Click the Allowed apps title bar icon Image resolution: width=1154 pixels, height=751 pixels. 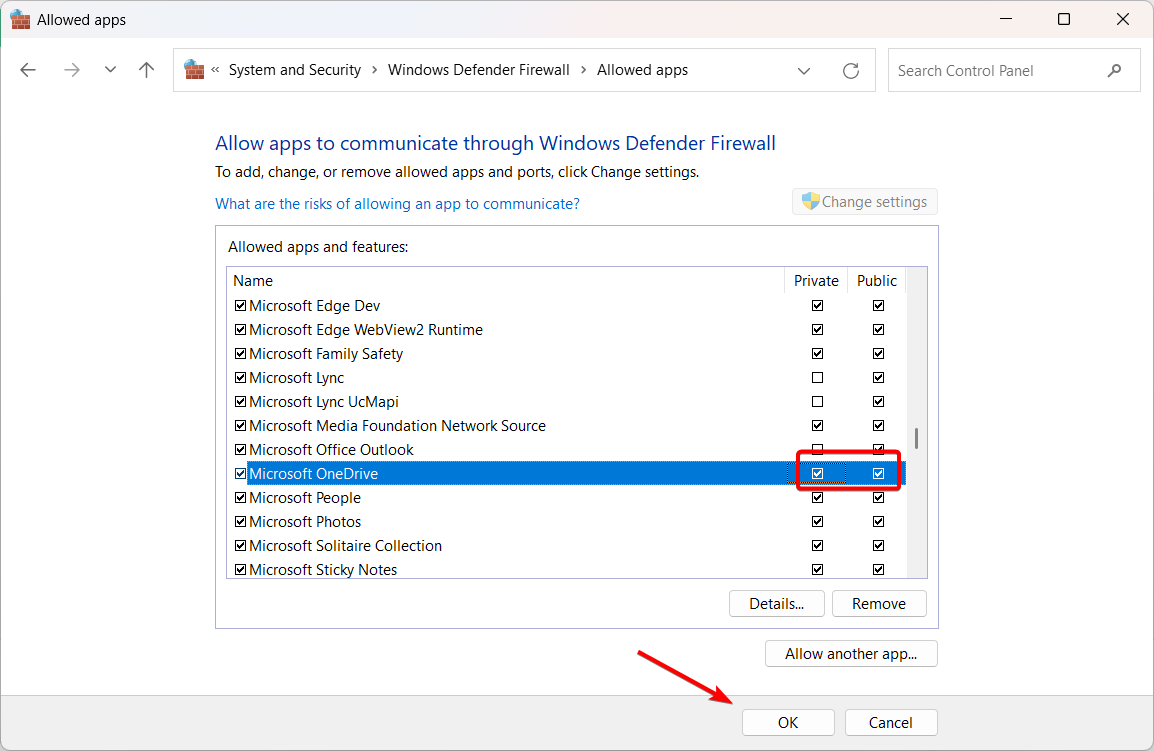[20, 19]
